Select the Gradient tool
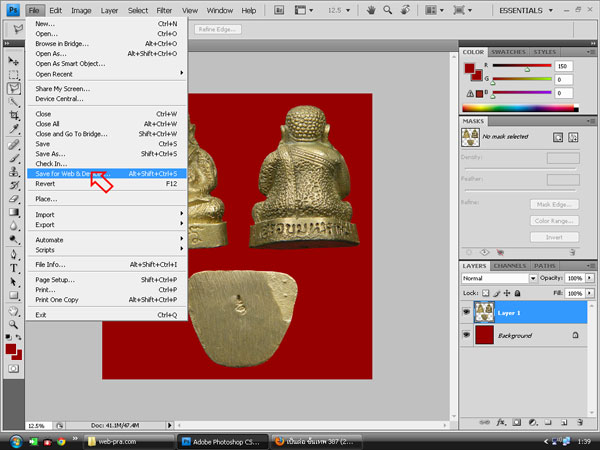Image resolution: width=600 pixels, height=450 pixels. coord(14,212)
